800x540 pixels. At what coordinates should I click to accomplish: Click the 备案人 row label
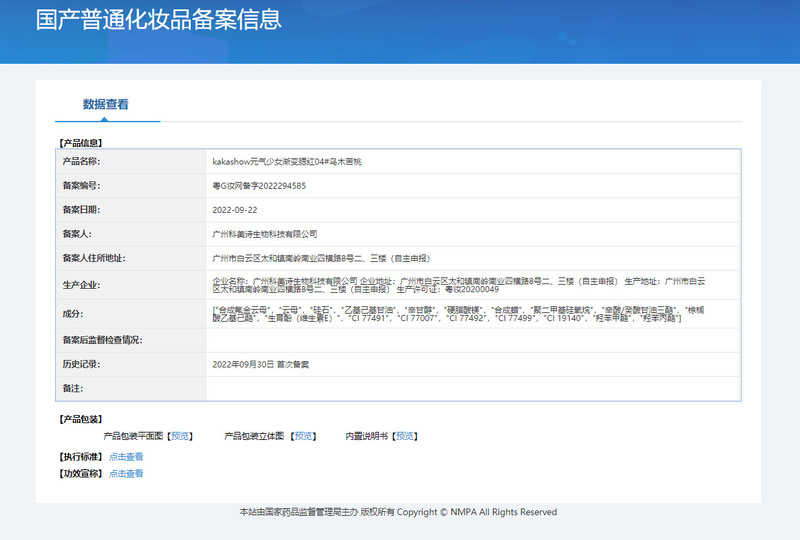coord(77,234)
